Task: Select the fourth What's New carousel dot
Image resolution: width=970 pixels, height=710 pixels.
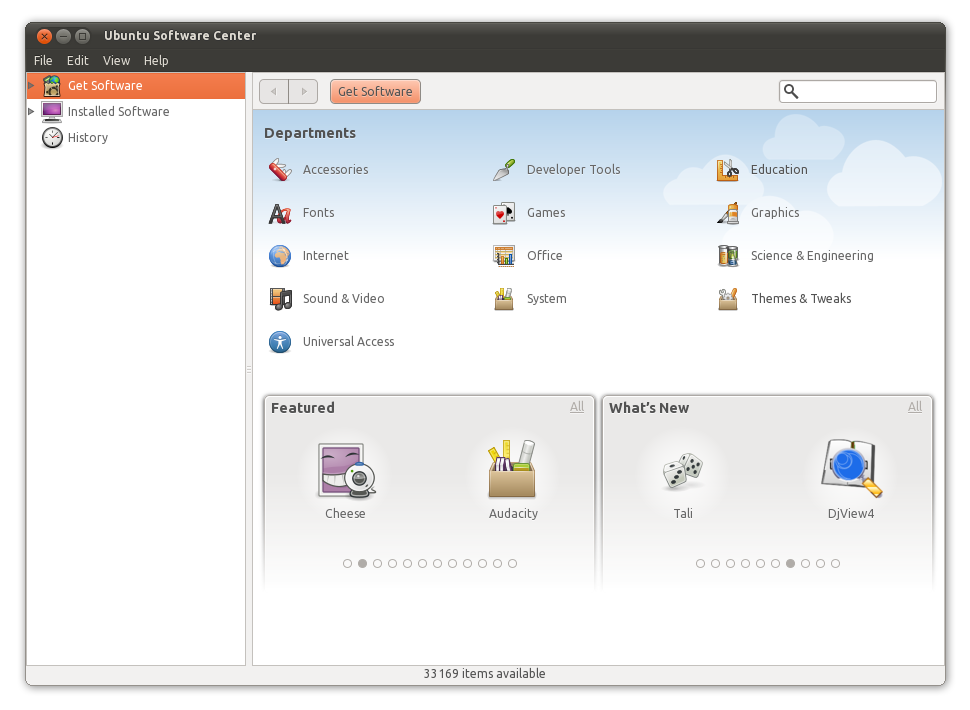Action: coord(745,563)
